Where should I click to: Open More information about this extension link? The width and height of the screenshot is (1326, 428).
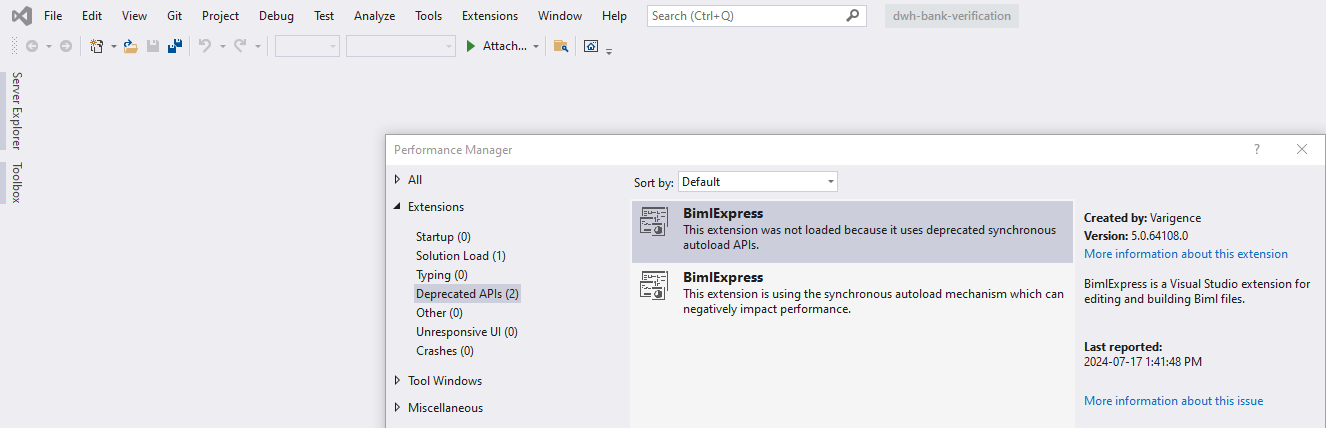click(1186, 254)
